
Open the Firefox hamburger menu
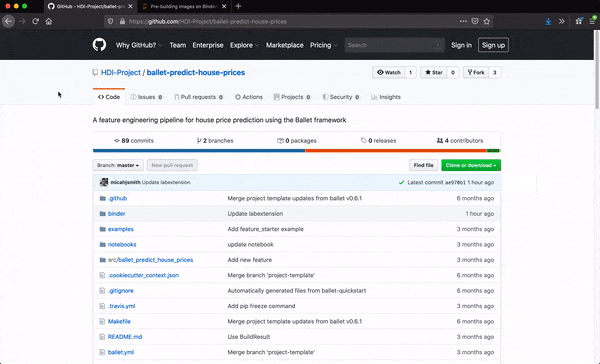(x=592, y=21)
